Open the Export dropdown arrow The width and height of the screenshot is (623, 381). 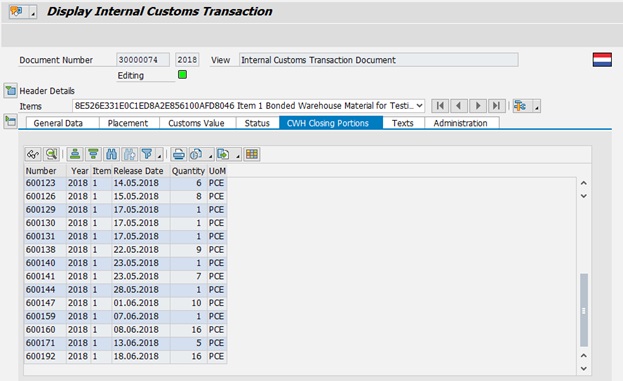238,155
